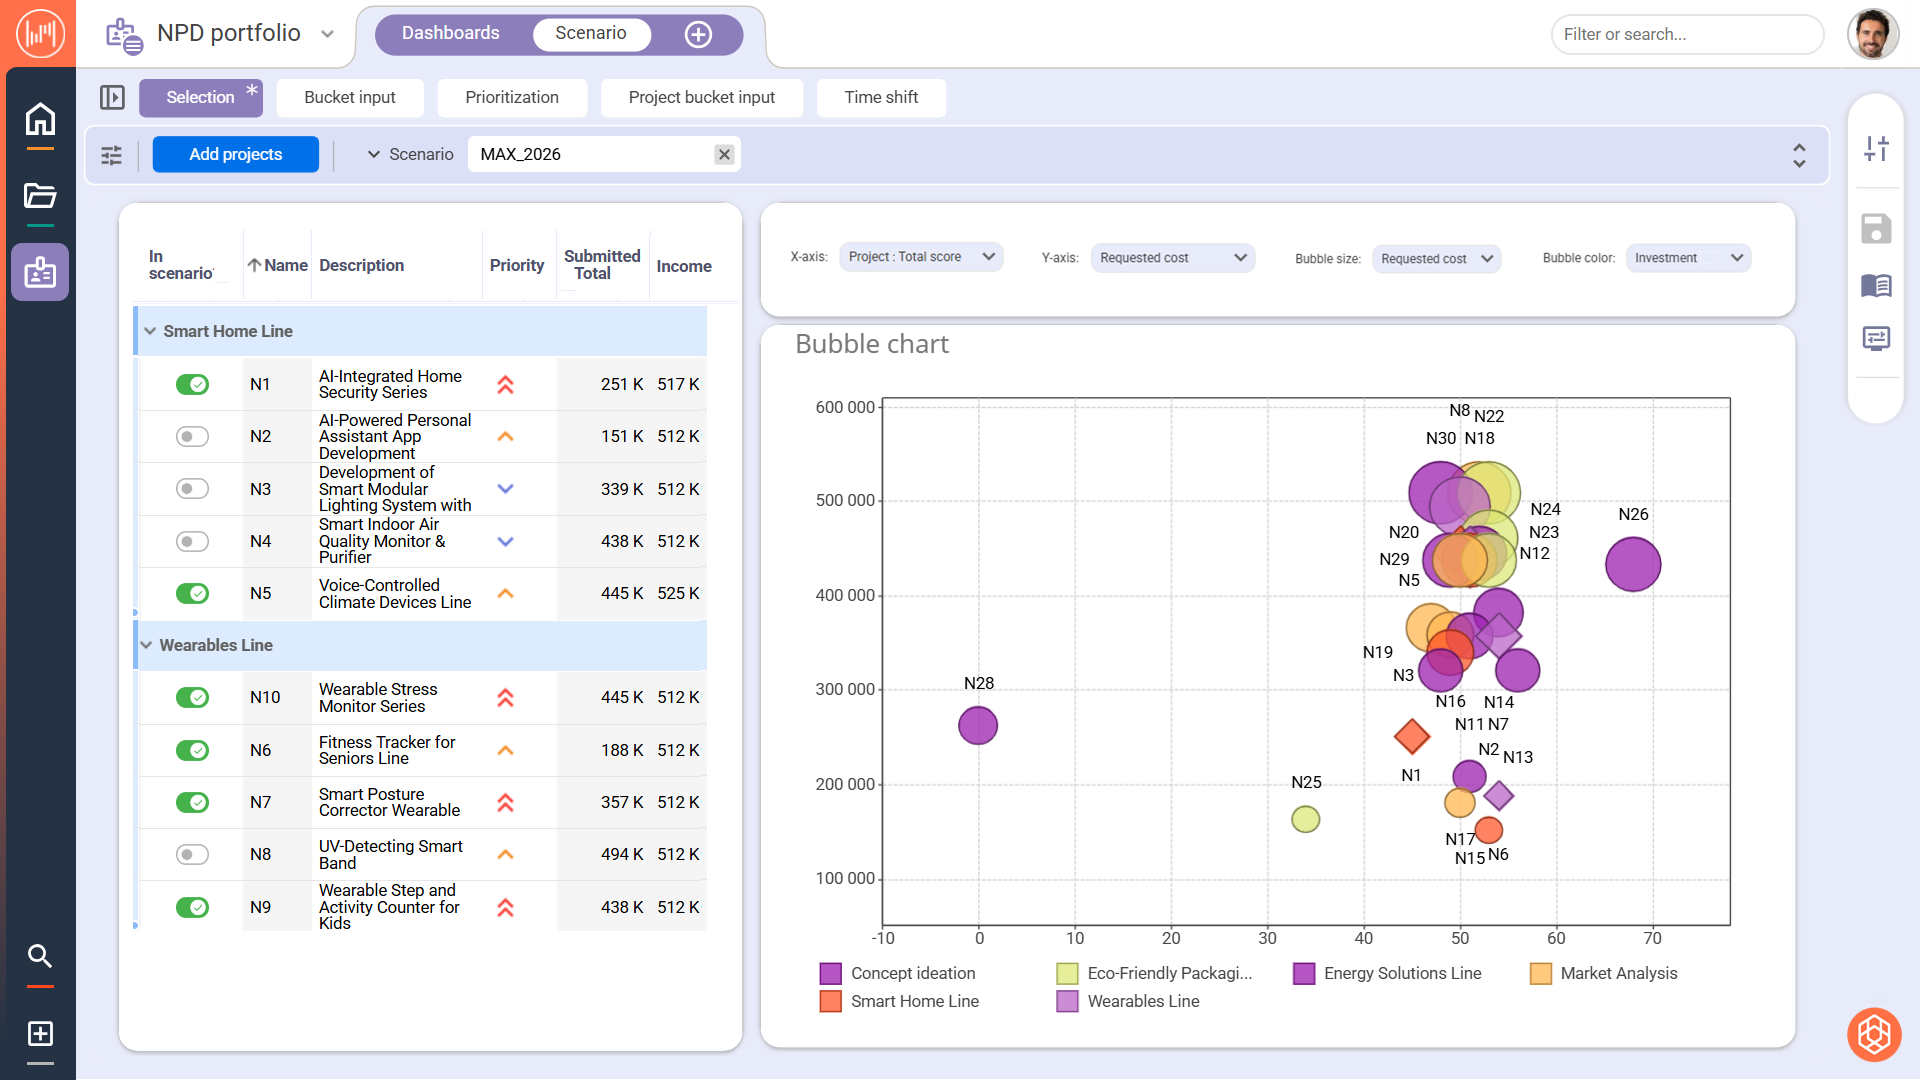The image size is (1920, 1080).
Task: Open the Bucket input tab
Action: click(x=350, y=97)
